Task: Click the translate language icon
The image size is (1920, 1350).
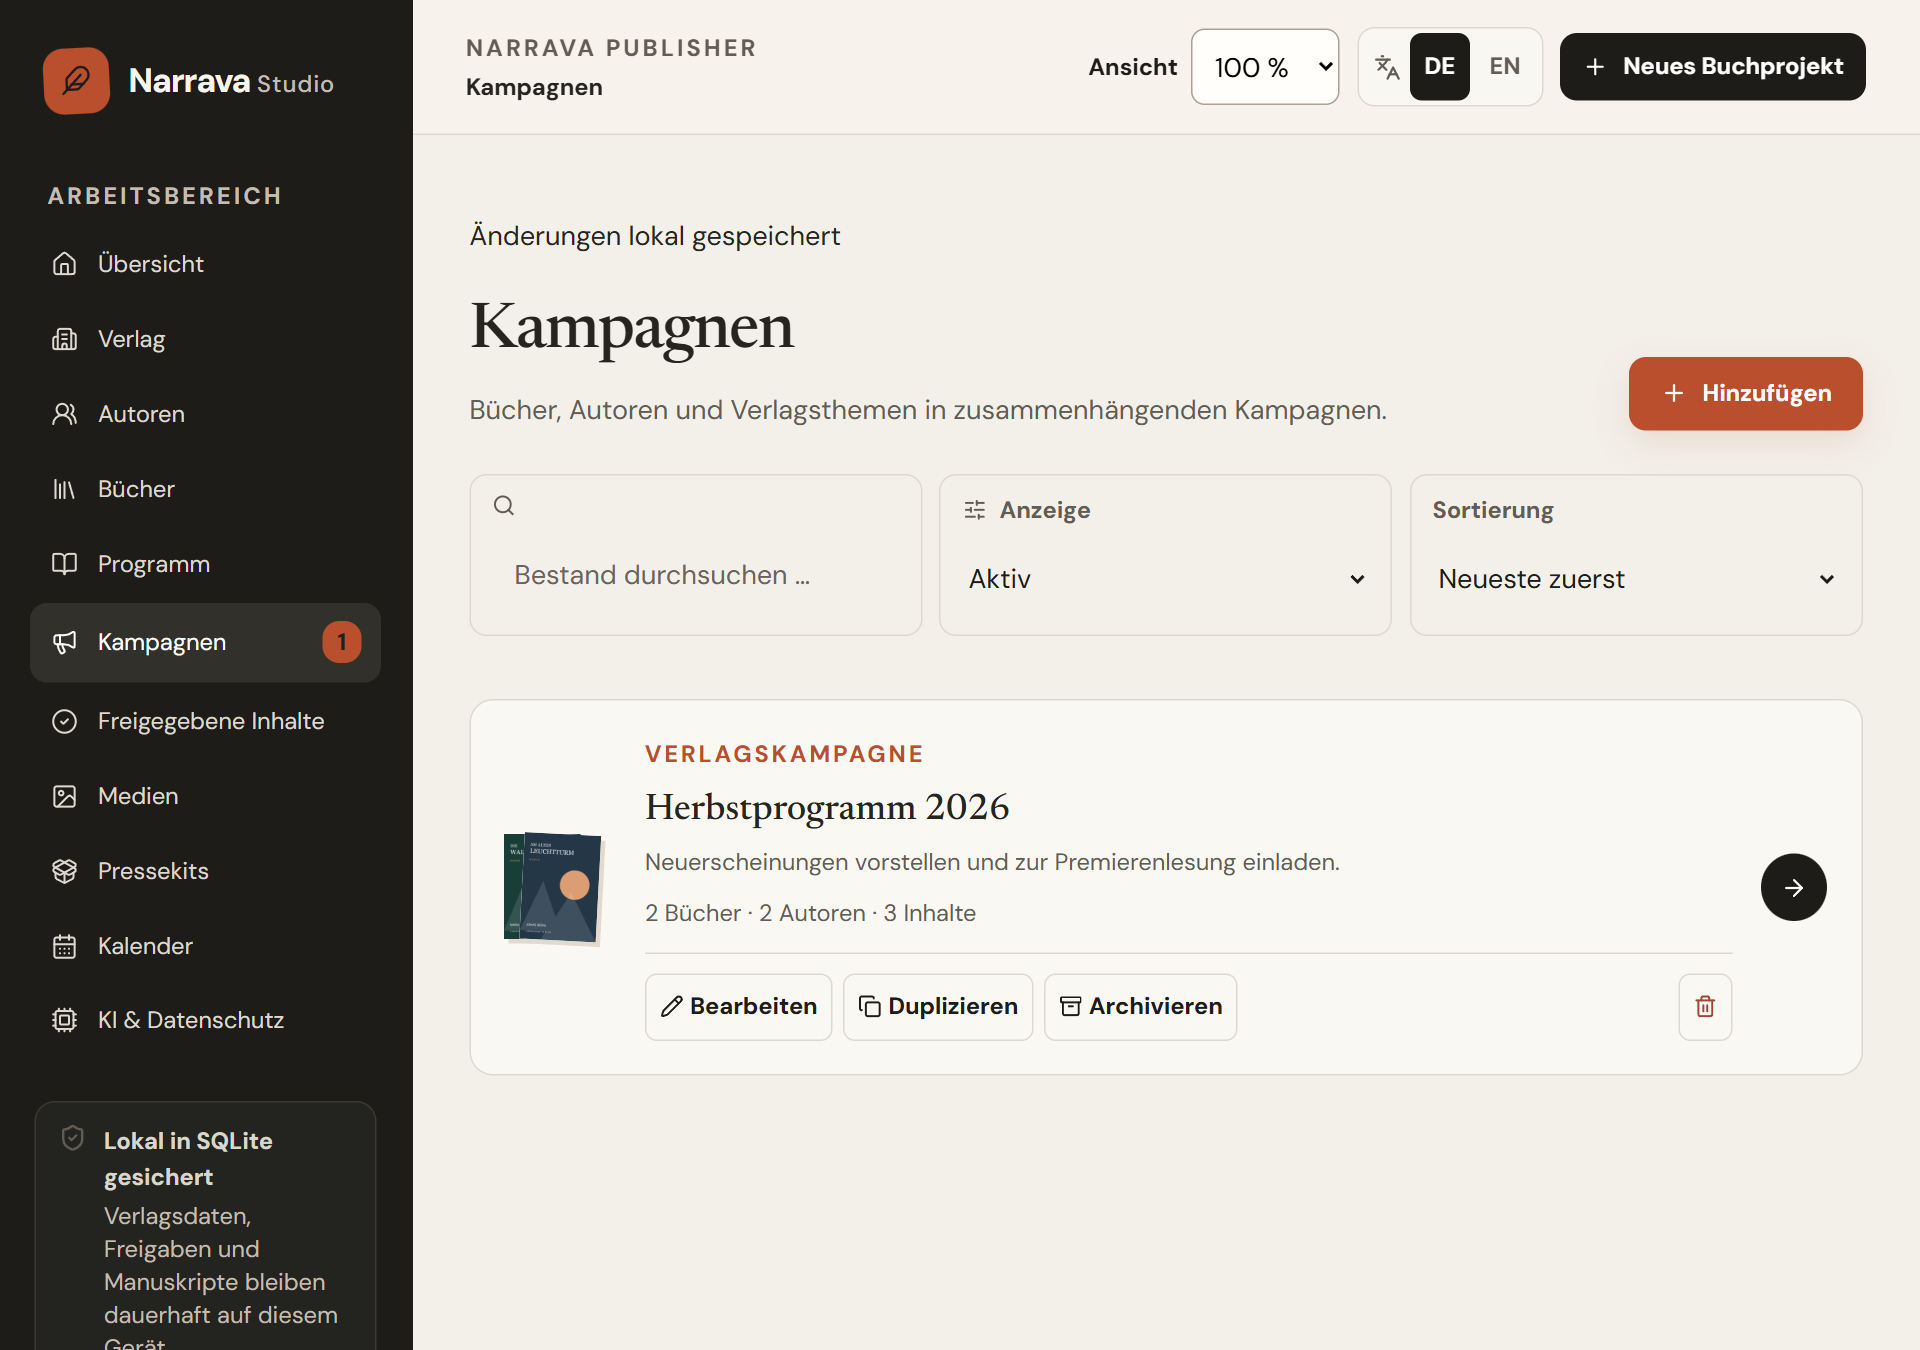Action: 1386,67
